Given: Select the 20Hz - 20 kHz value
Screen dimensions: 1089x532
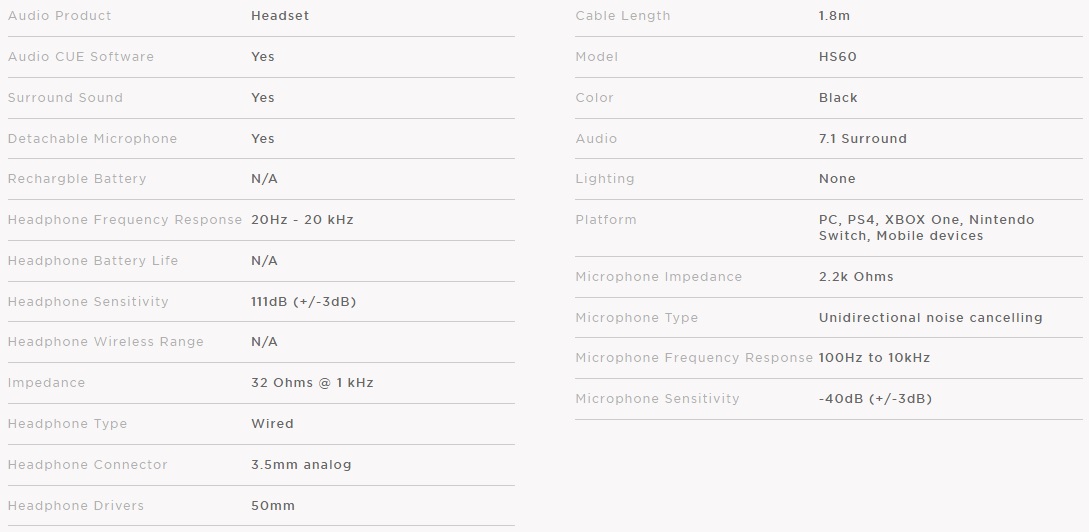Looking at the screenshot, I should [302, 220].
